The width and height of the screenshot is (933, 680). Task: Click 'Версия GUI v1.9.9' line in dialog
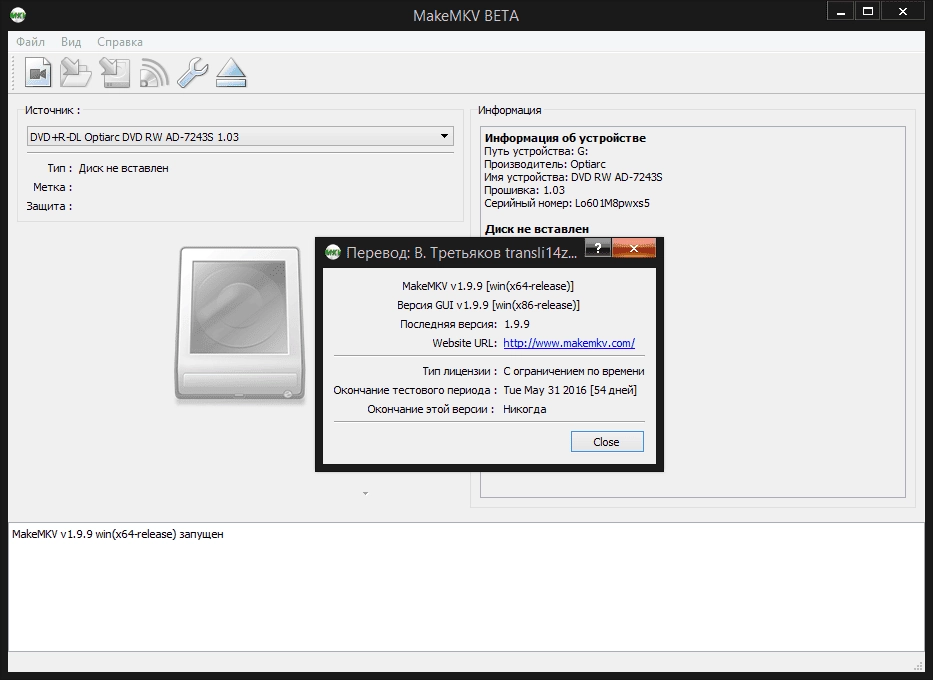click(x=488, y=305)
